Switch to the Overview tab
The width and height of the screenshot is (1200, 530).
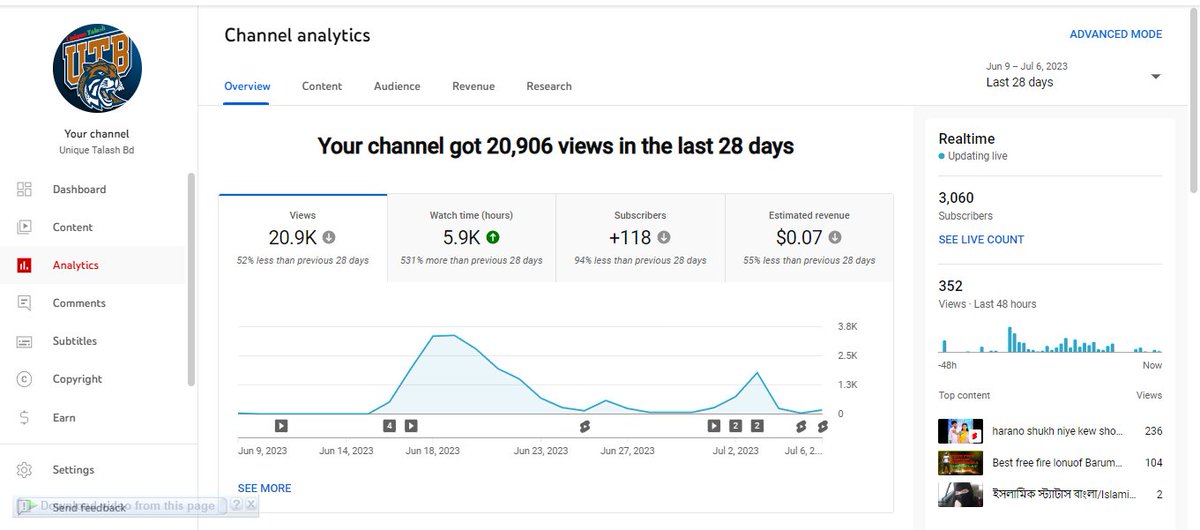[247, 87]
